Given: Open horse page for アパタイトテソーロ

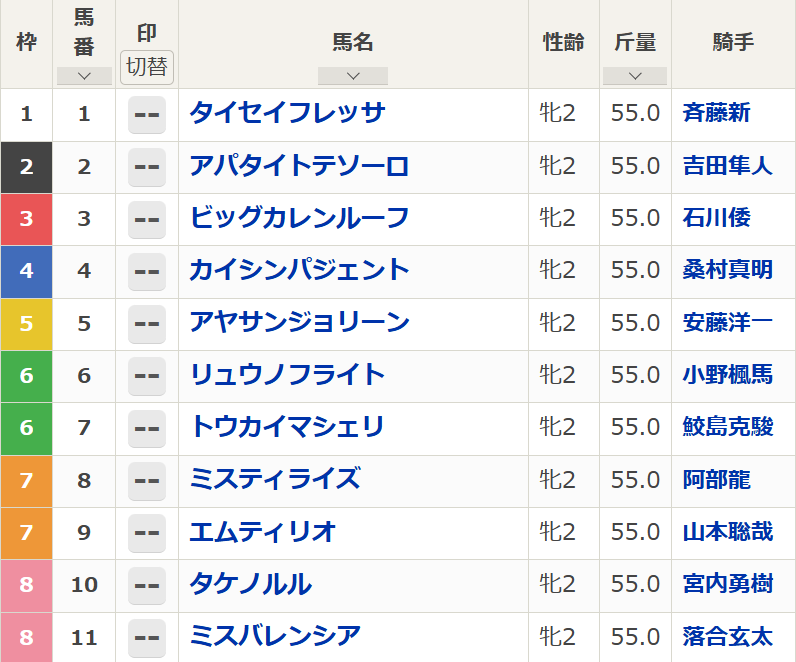Looking at the screenshot, I should tap(299, 166).
